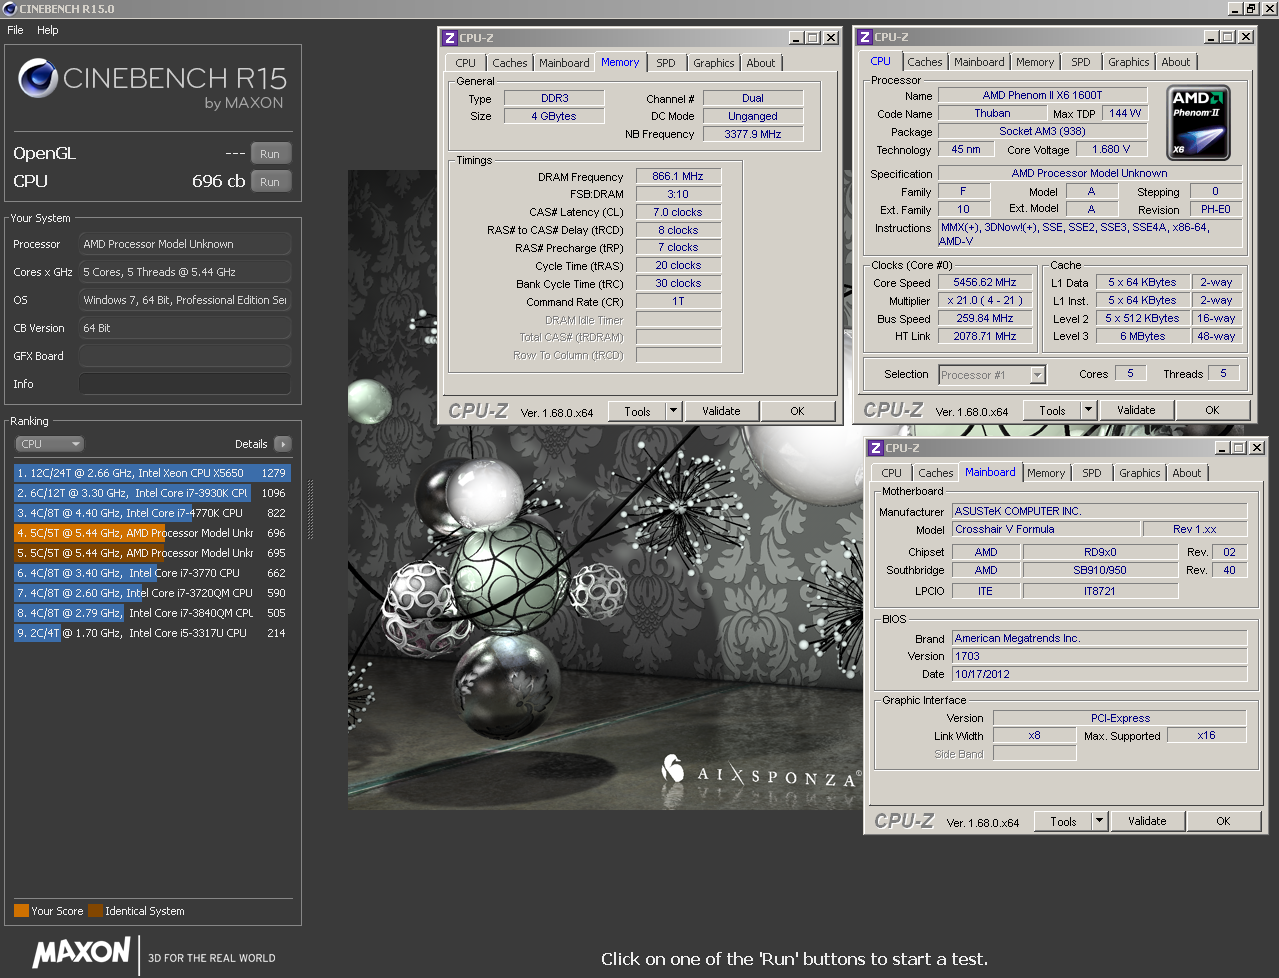The width and height of the screenshot is (1279, 978).
Task: Switch to Mainboard tab in Memory CPU-Z window
Action: point(564,63)
